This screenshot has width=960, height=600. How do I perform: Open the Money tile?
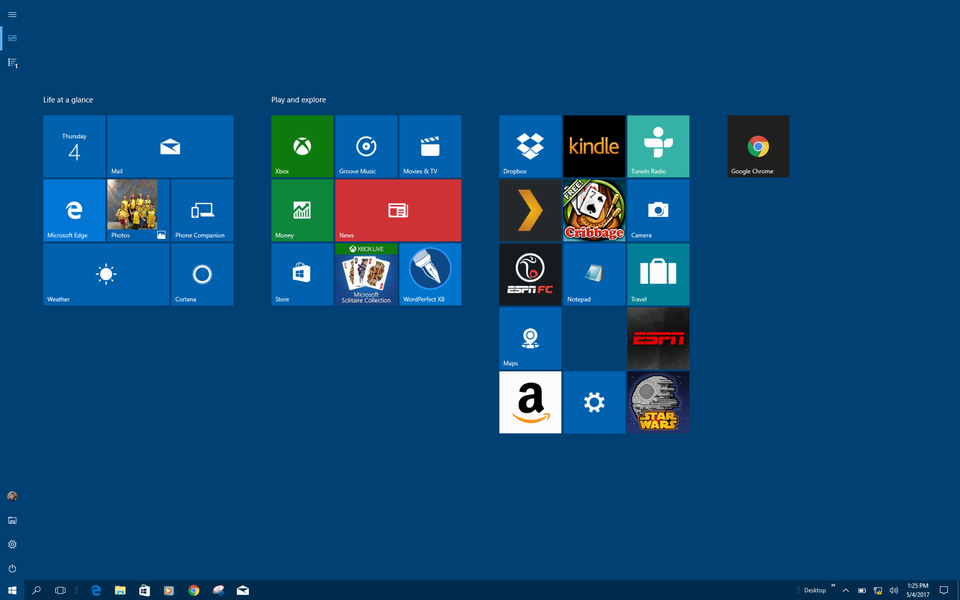pyautogui.click(x=302, y=210)
